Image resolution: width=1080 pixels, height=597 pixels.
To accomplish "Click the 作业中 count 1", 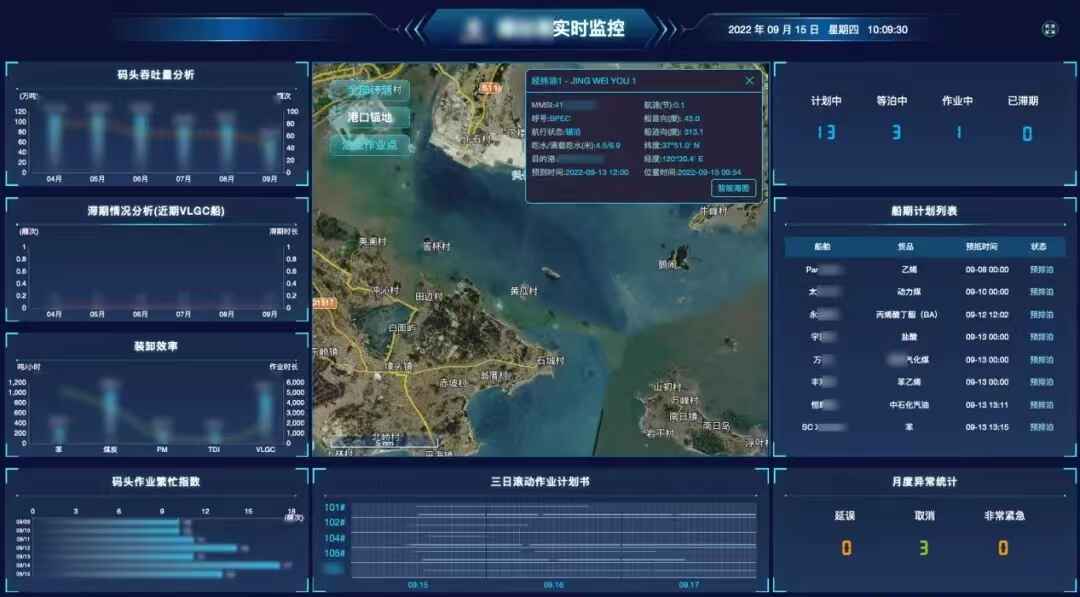I will tap(958, 133).
